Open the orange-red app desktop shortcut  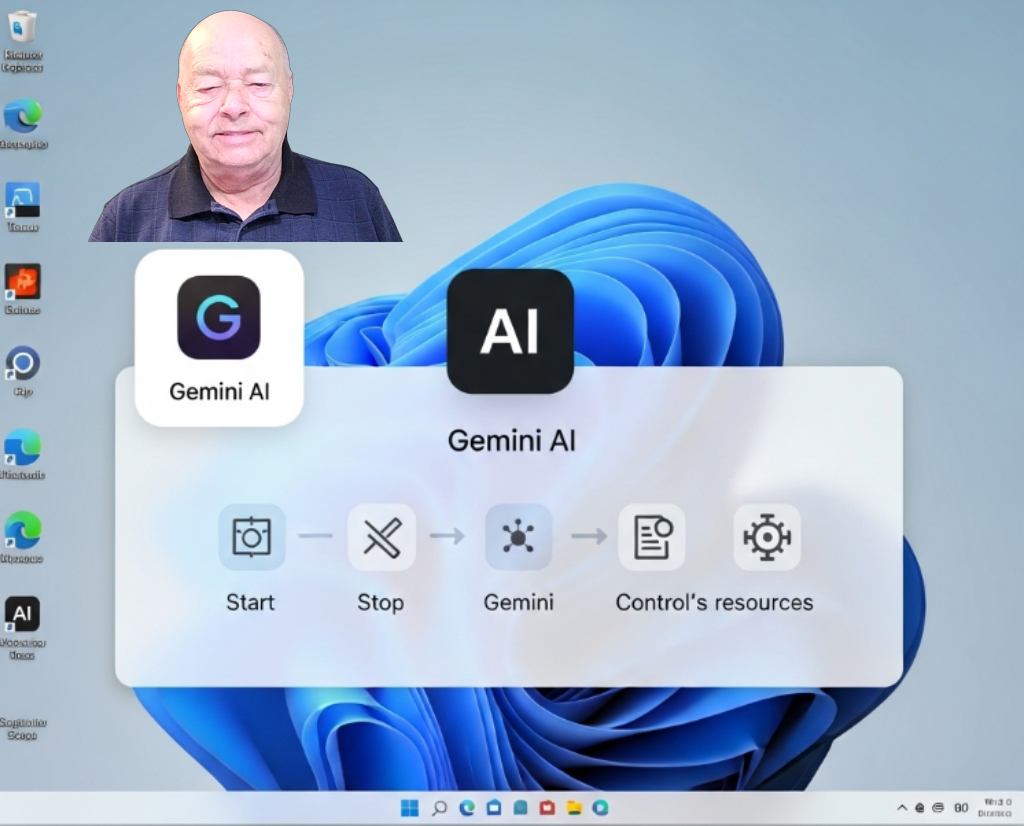[23, 282]
